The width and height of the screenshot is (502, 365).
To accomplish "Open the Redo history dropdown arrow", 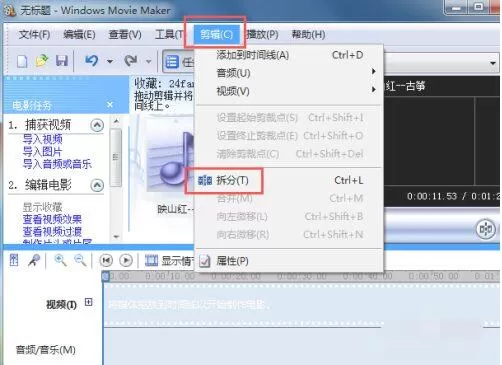I will click(x=149, y=61).
